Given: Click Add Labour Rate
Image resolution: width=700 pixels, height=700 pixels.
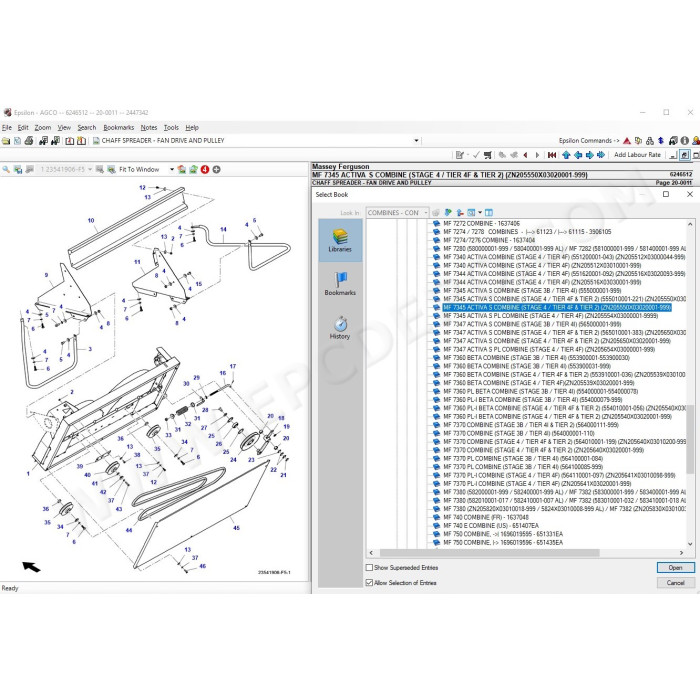Looking at the screenshot, I should [x=637, y=155].
